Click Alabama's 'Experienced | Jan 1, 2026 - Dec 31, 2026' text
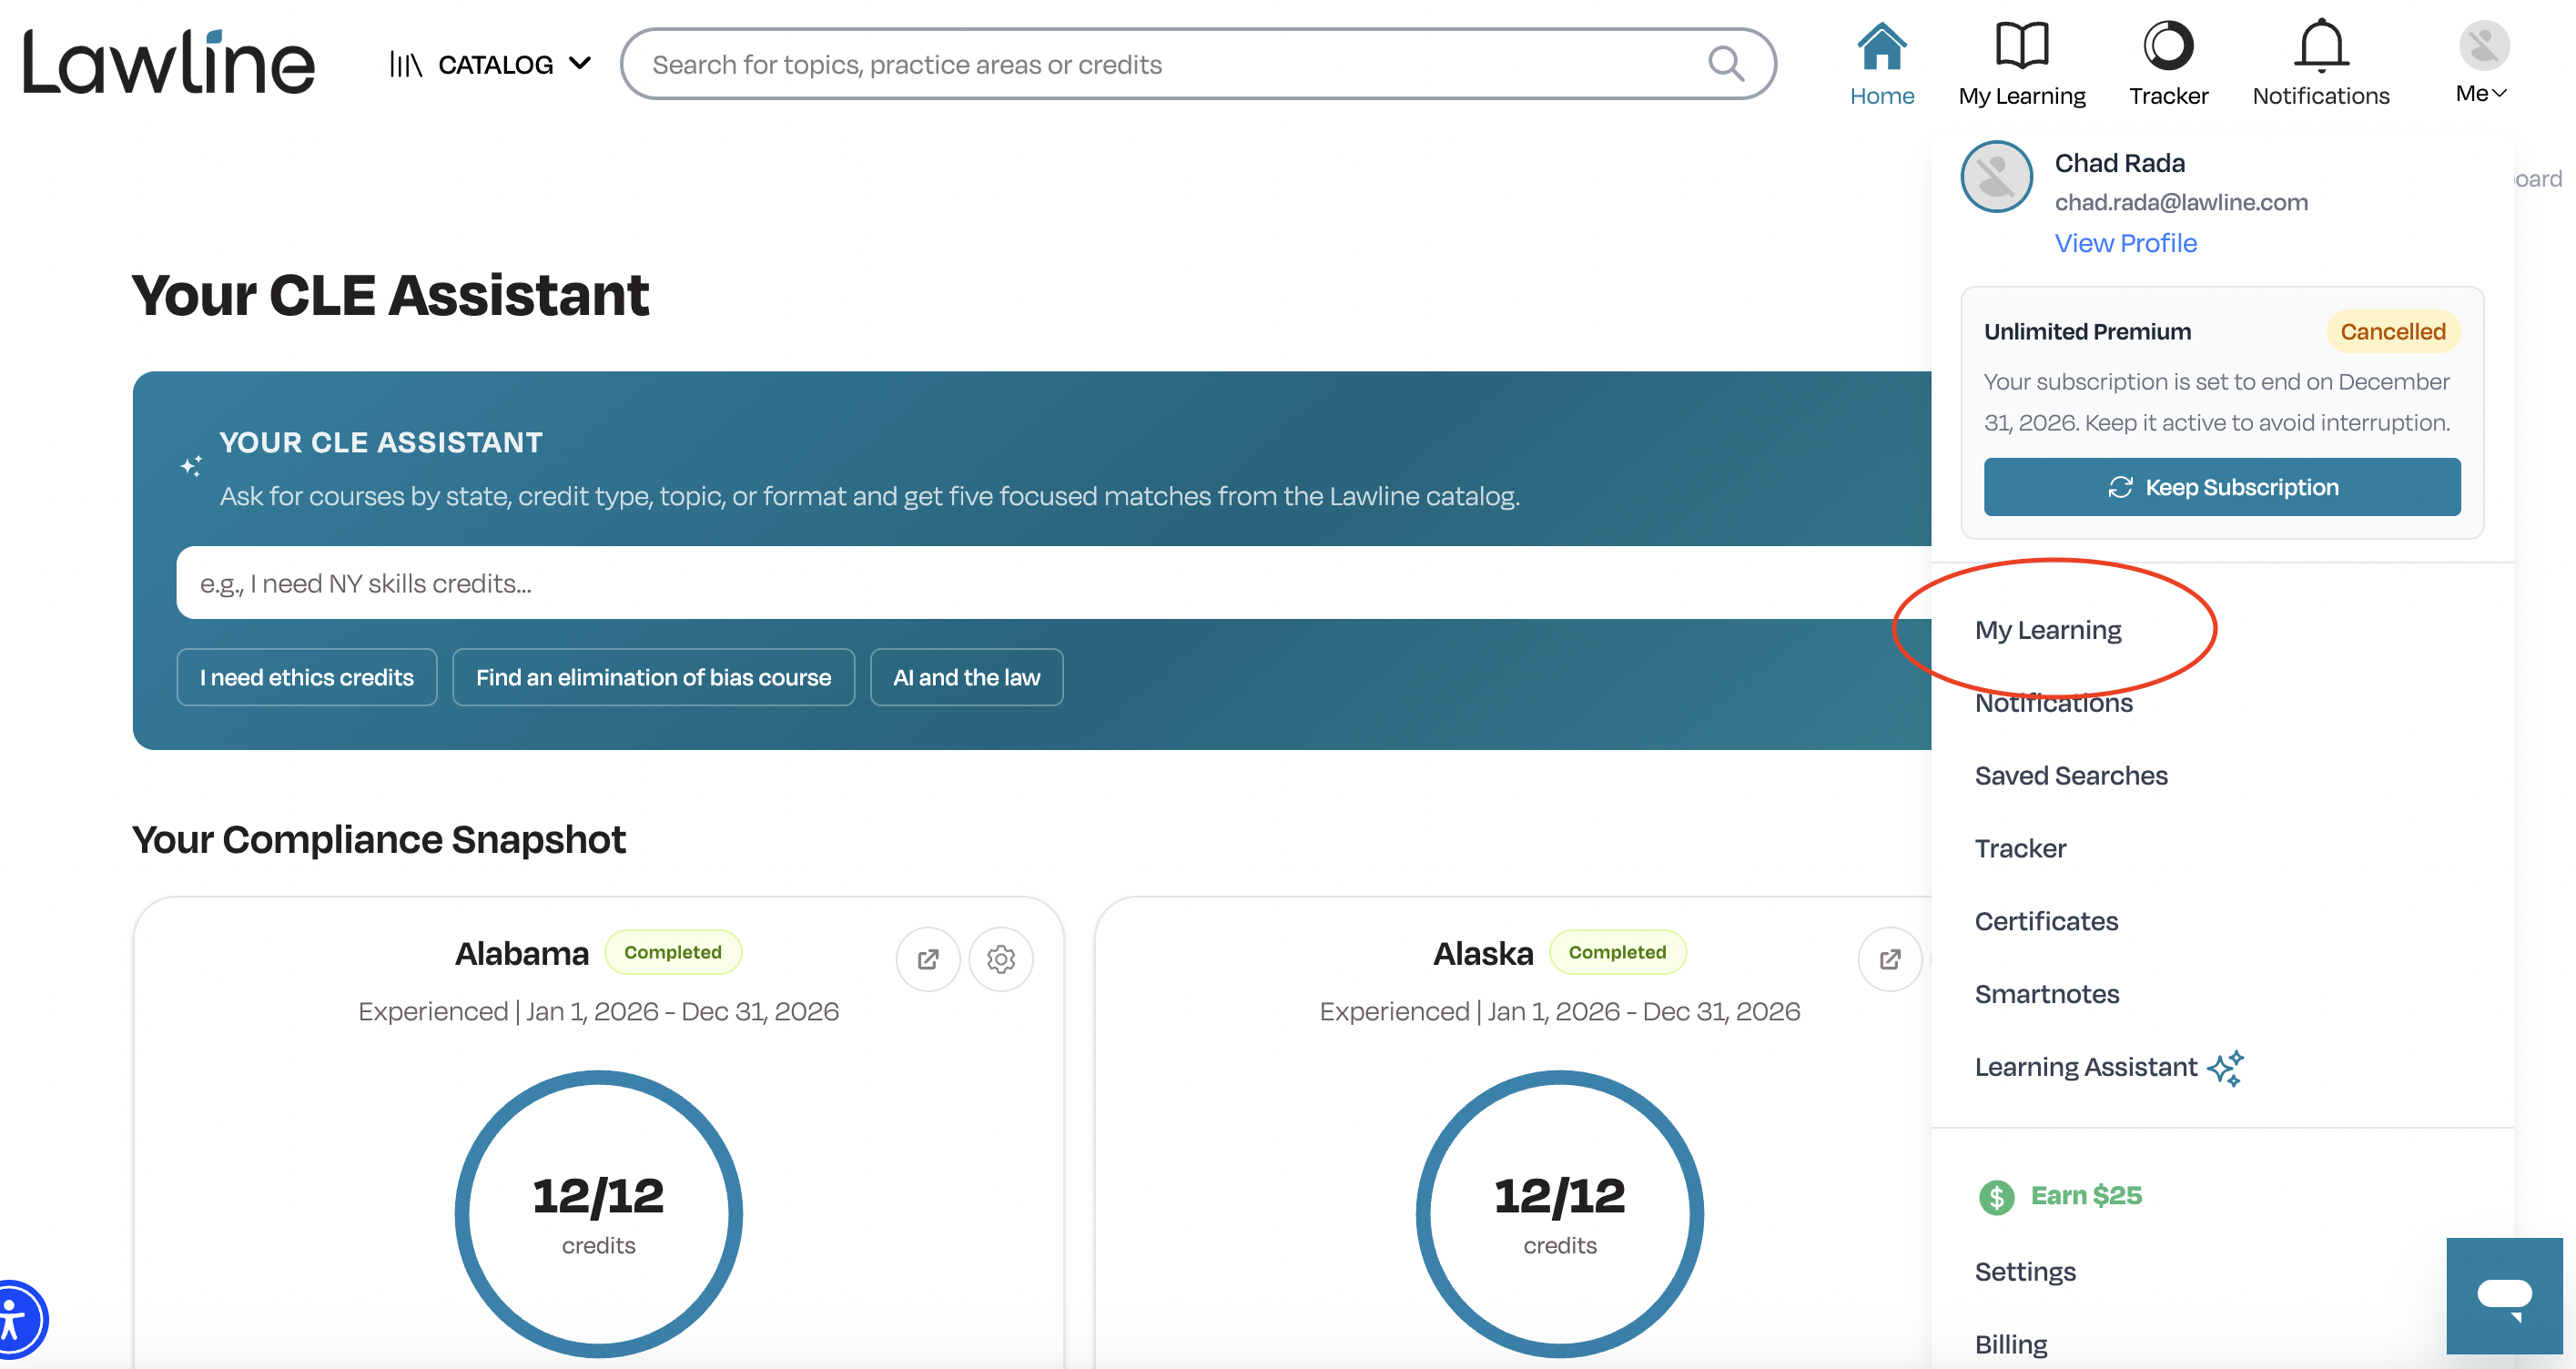The image size is (2576, 1369). (598, 1012)
